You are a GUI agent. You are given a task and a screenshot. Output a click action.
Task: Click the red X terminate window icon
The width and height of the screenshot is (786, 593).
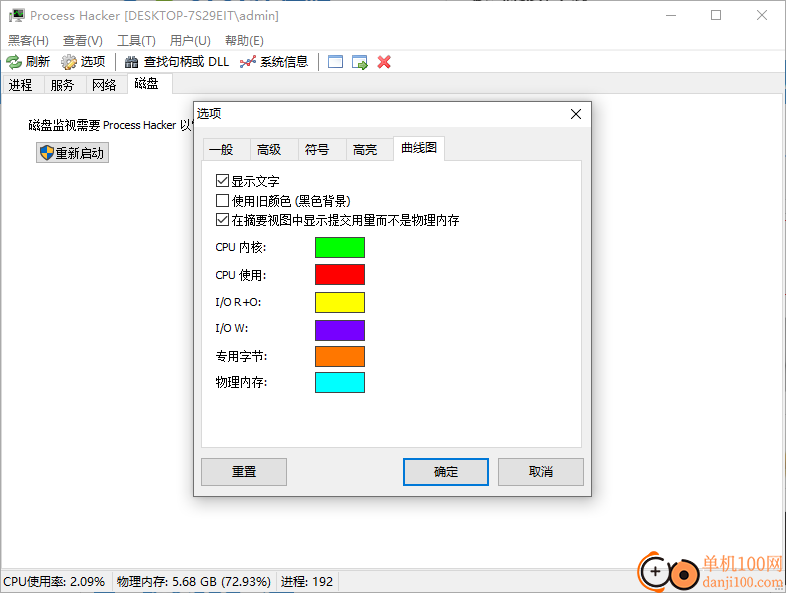[384, 62]
